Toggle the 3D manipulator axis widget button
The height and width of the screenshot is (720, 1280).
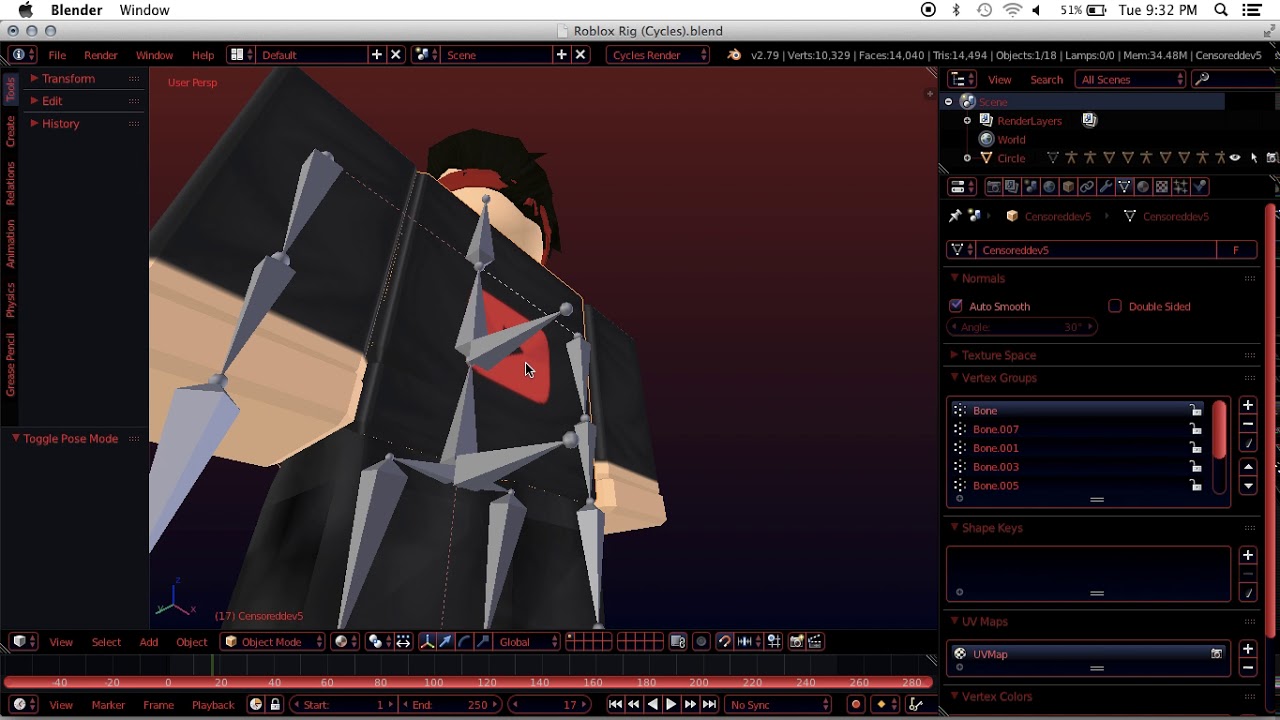click(426, 642)
